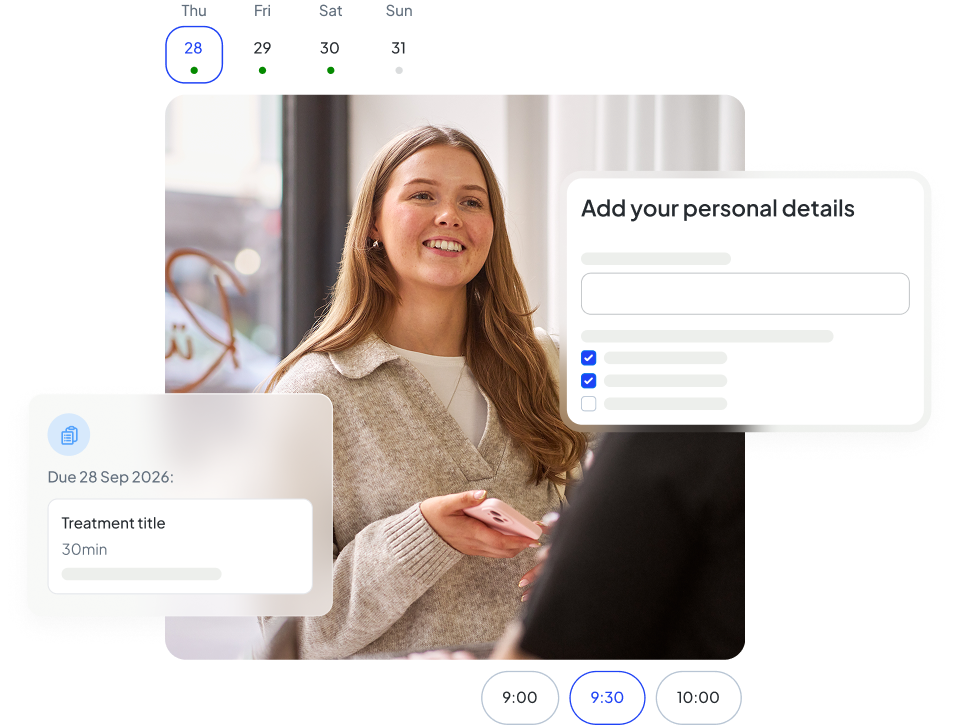Choose Saturday 30 date
Image resolution: width=954 pixels, height=726 pixels.
click(330, 54)
